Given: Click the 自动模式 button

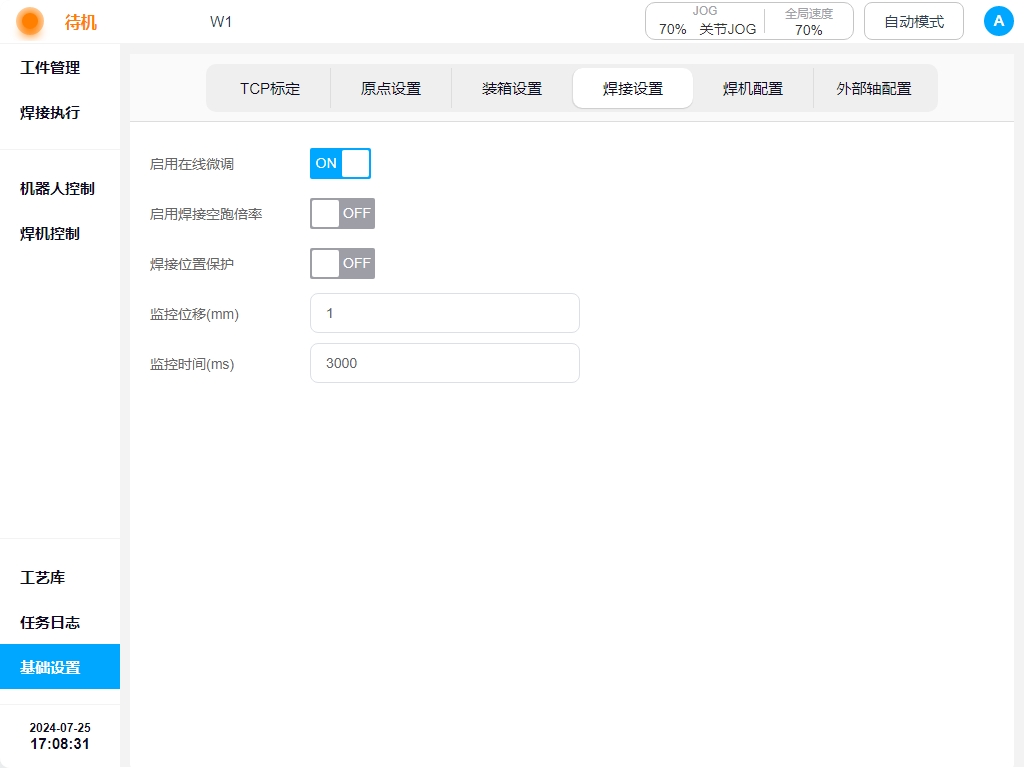Looking at the screenshot, I should pos(914,21).
